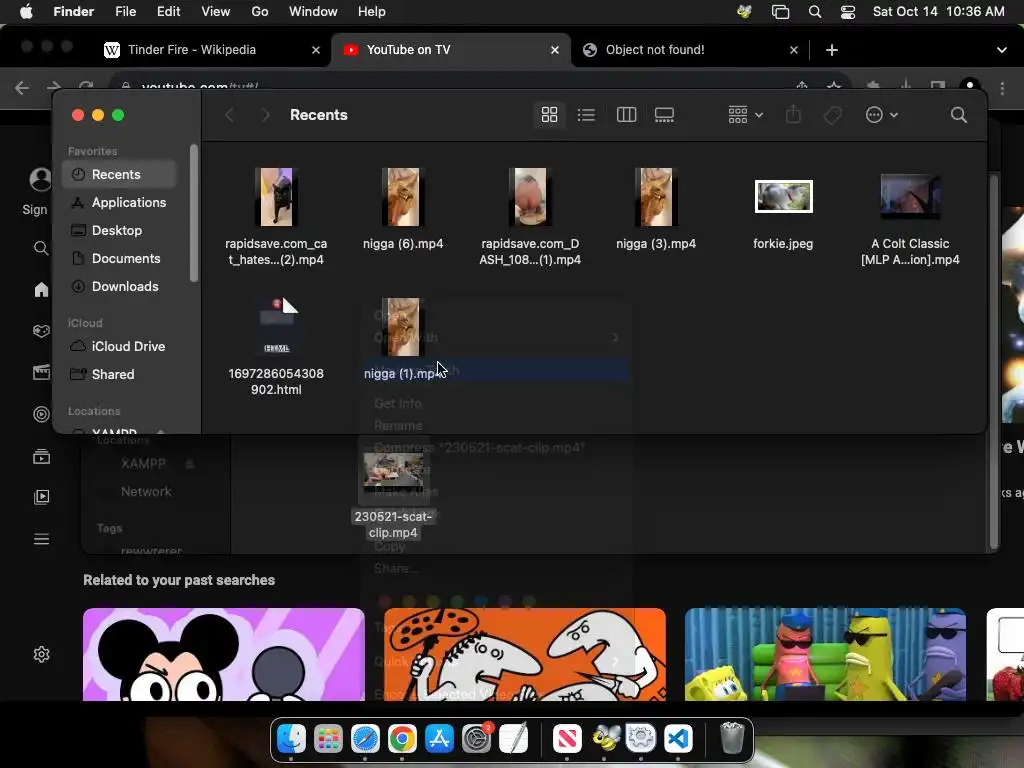This screenshot has width=1024, height=768.
Task: Click the Finder window search magnifier
Action: 958,115
